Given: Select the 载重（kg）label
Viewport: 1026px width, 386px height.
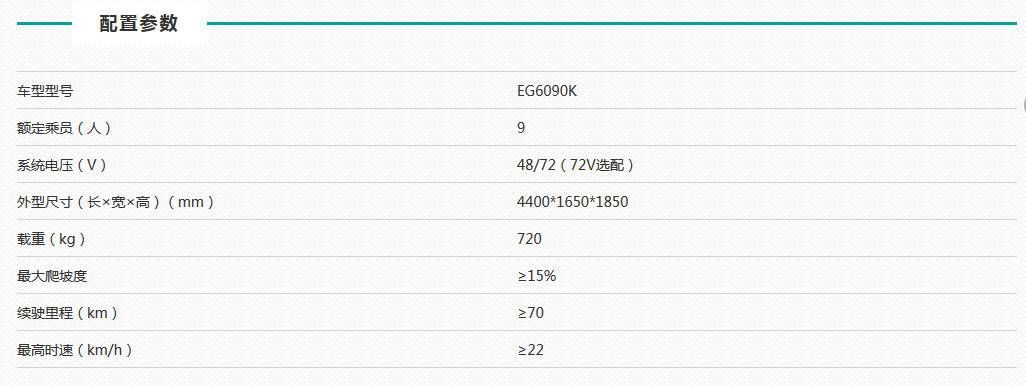Looking at the screenshot, I should coord(52,239).
